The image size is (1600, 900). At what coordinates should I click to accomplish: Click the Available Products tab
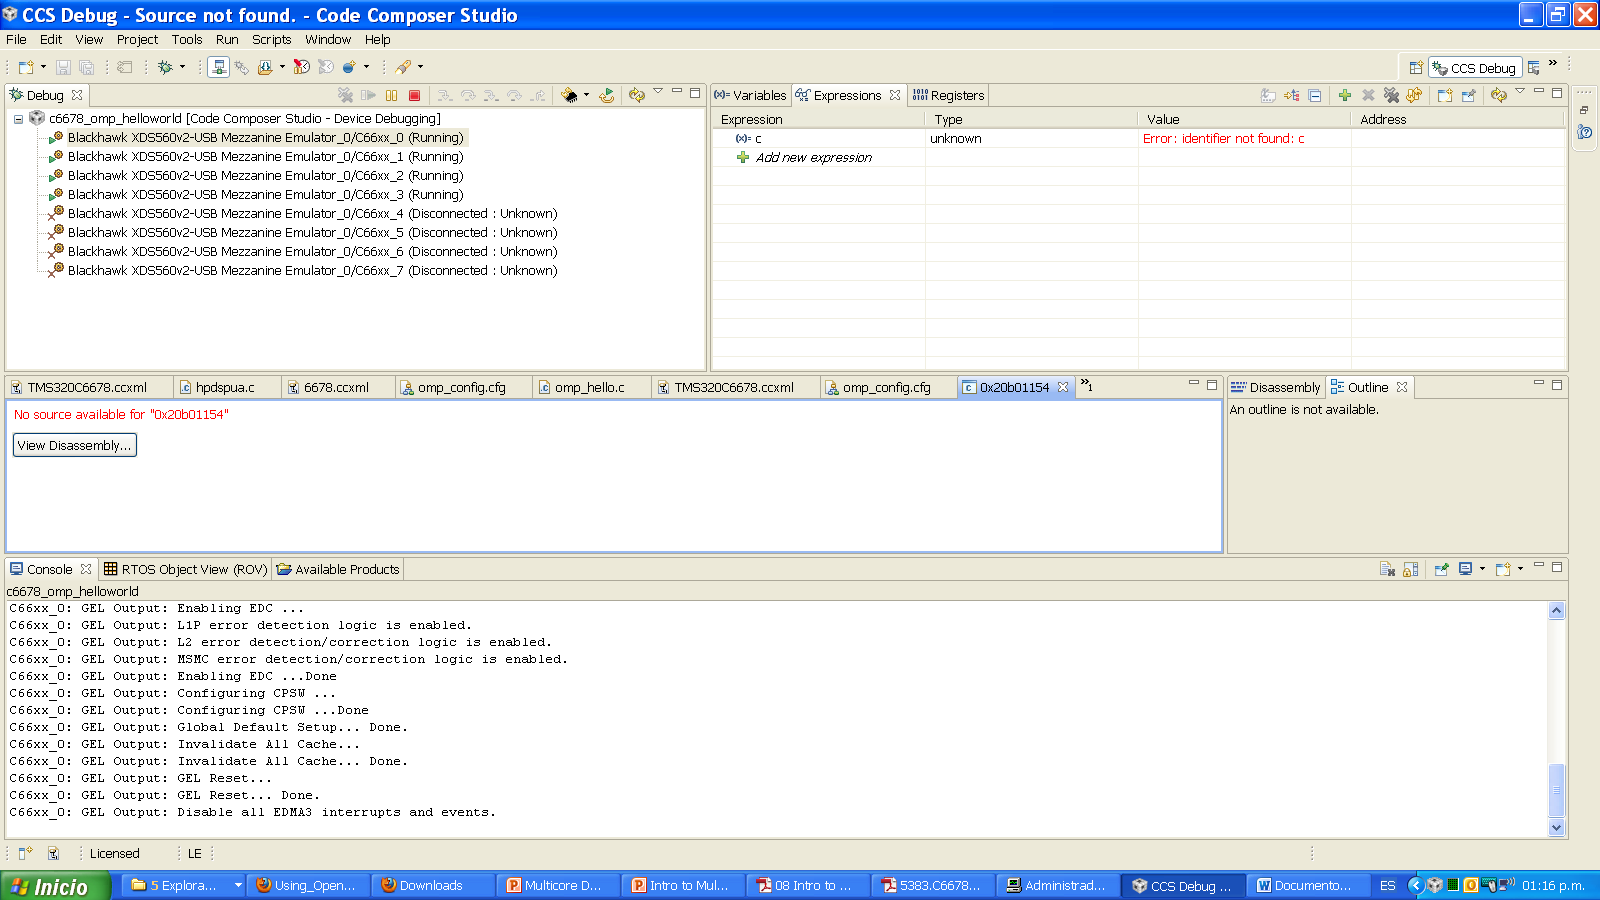338,569
